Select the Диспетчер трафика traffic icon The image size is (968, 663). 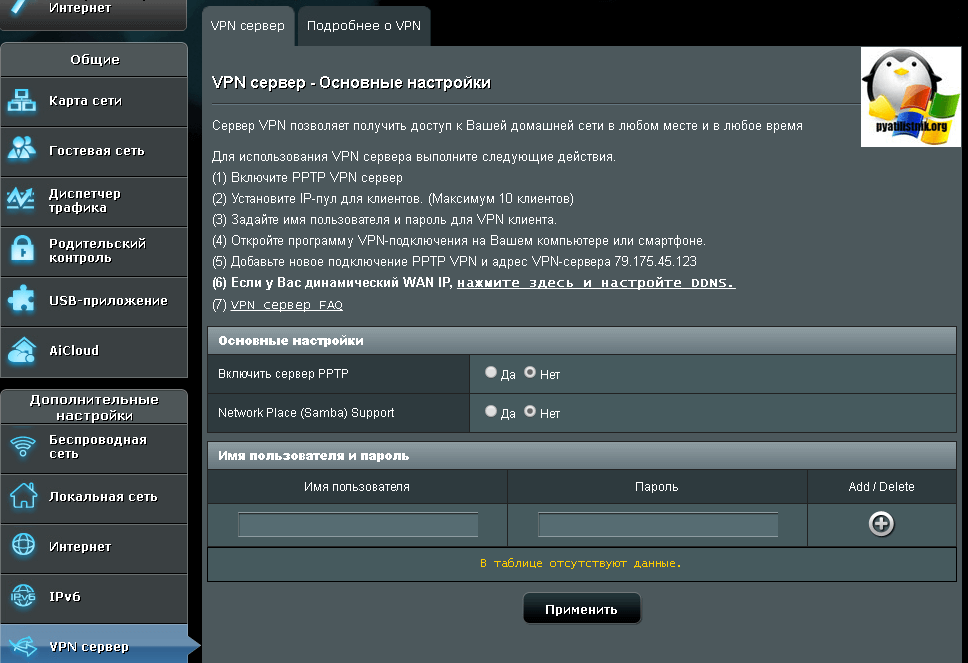[x=21, y=199]
